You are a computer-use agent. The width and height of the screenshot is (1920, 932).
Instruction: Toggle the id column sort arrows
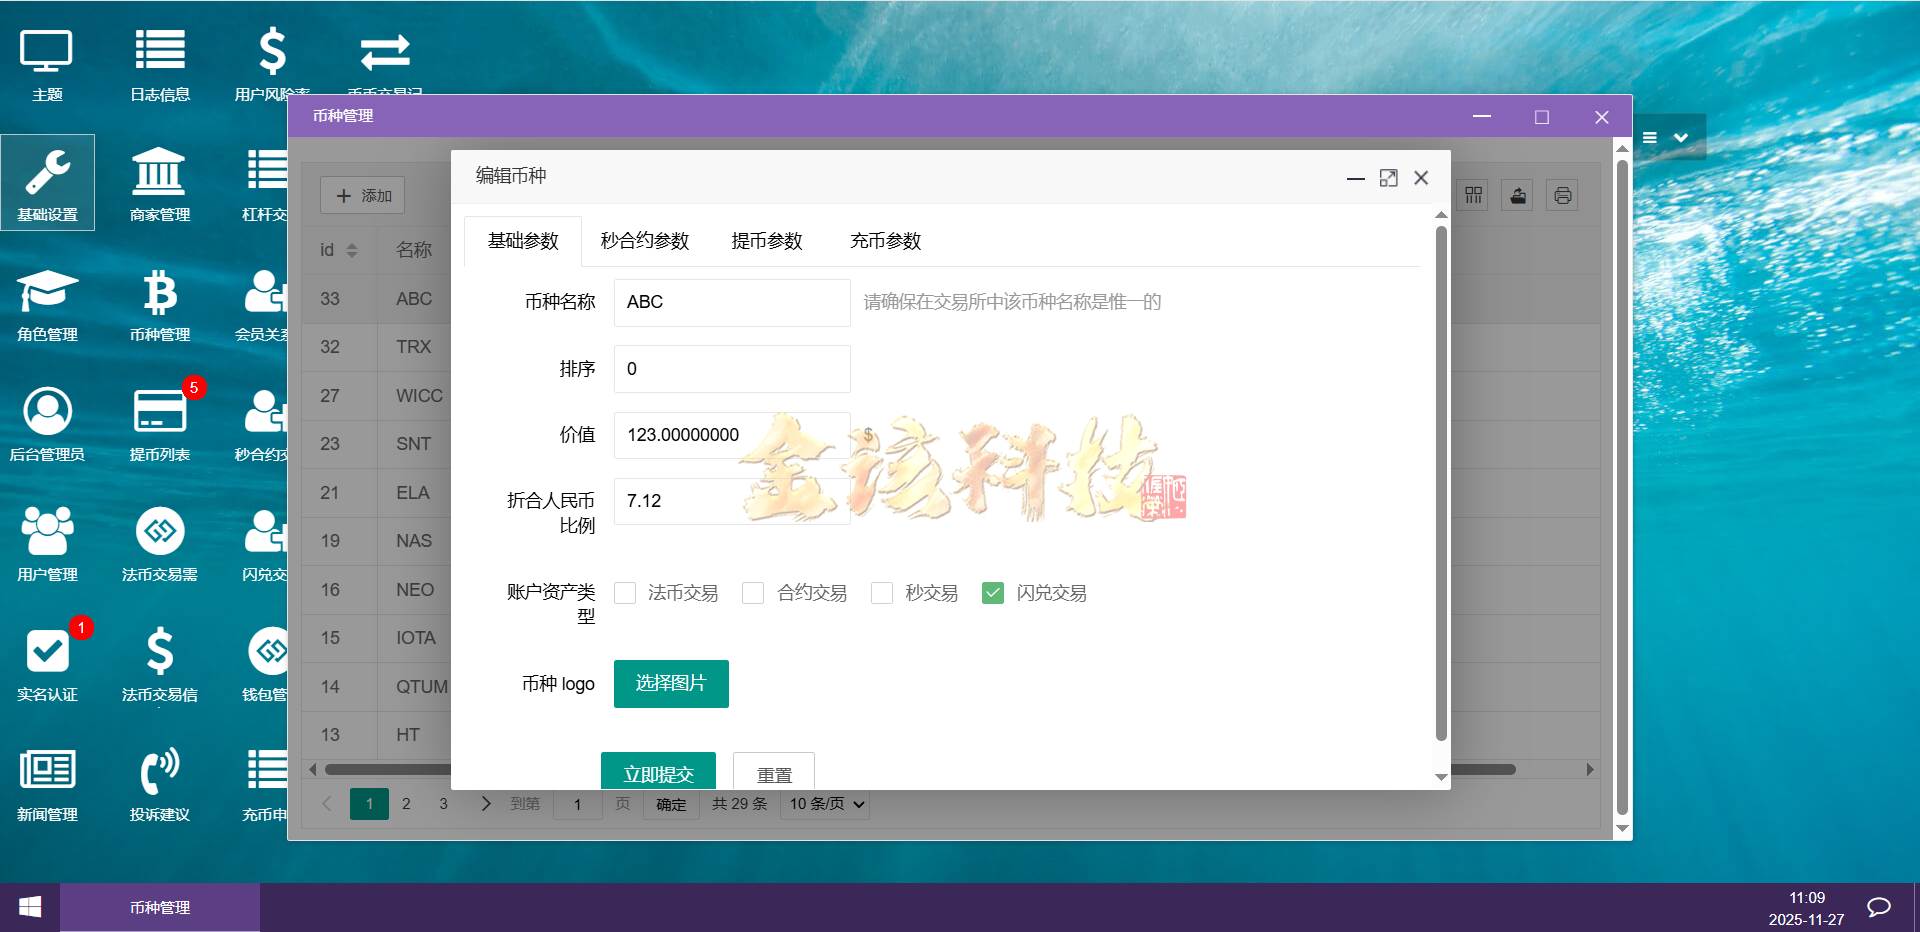(351, 249)
